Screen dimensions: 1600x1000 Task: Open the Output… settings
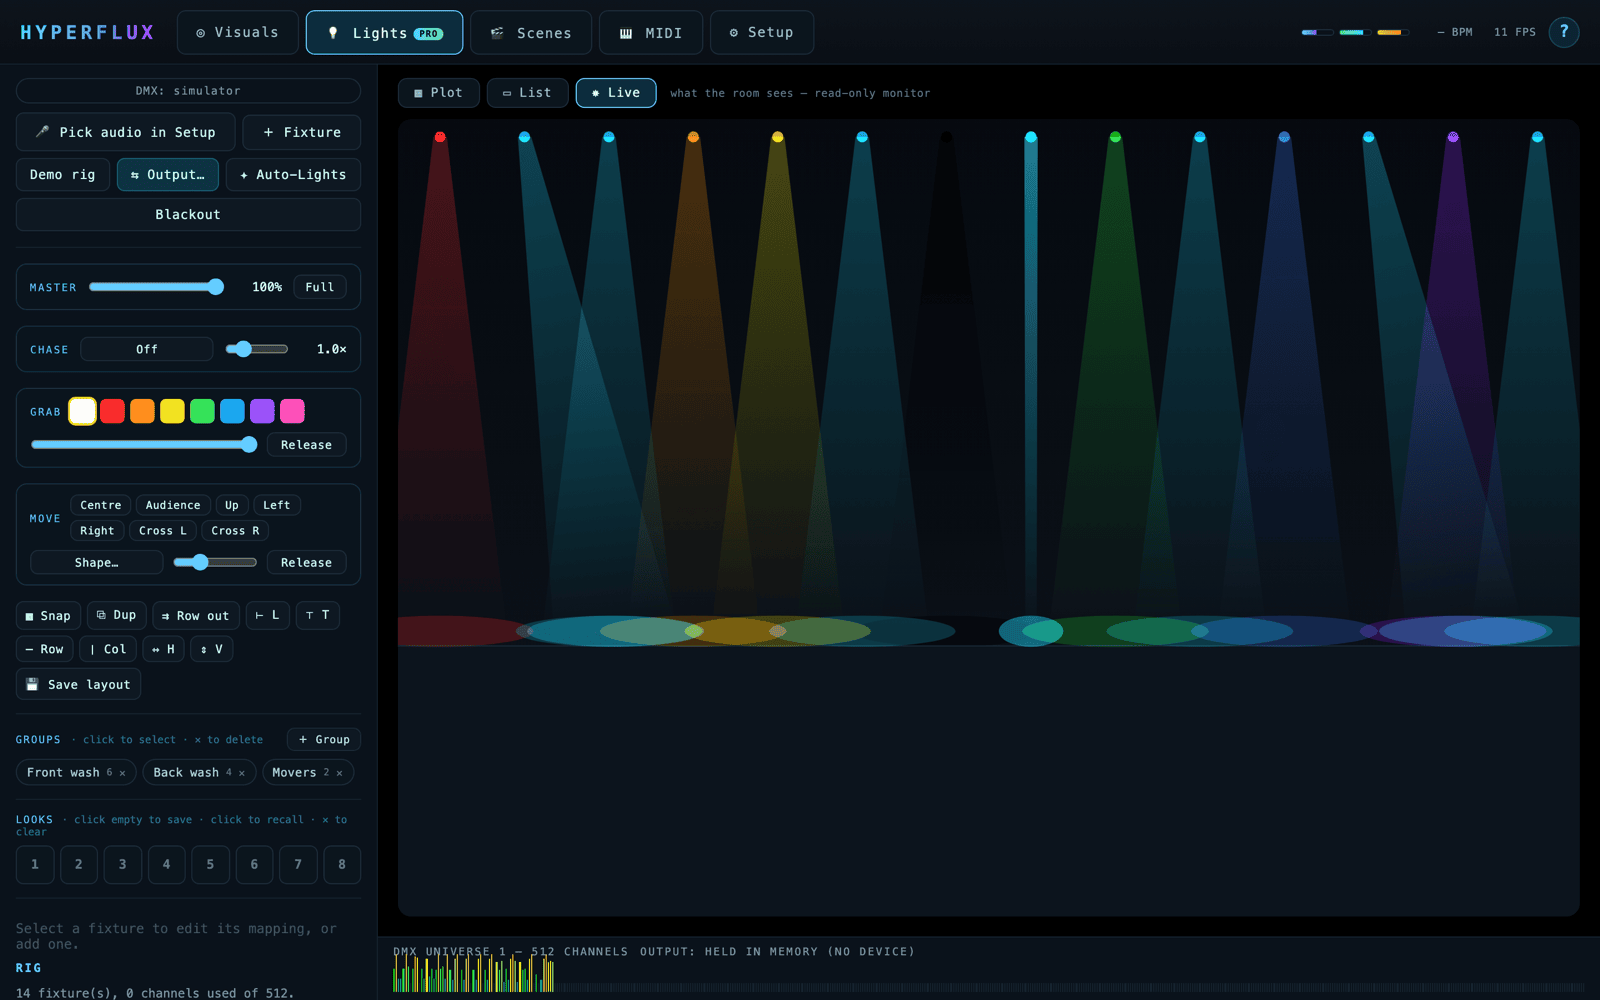[168, 174]
